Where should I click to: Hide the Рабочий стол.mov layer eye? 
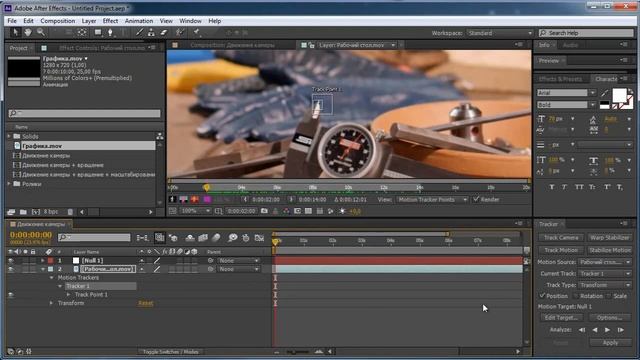coord(11,269)
